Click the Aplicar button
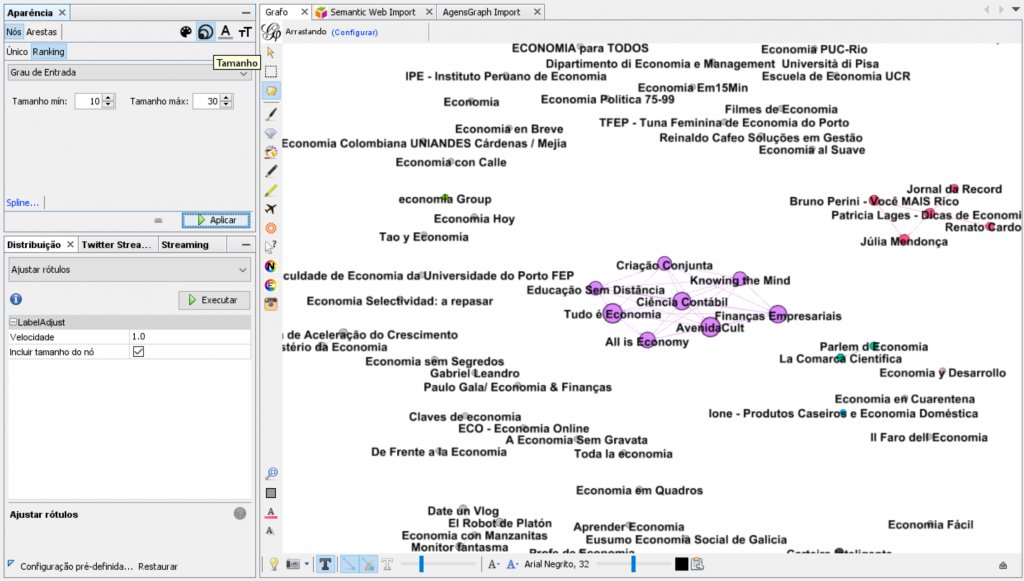Viewport: 1024px width, 581px height. tap(215, 220)
